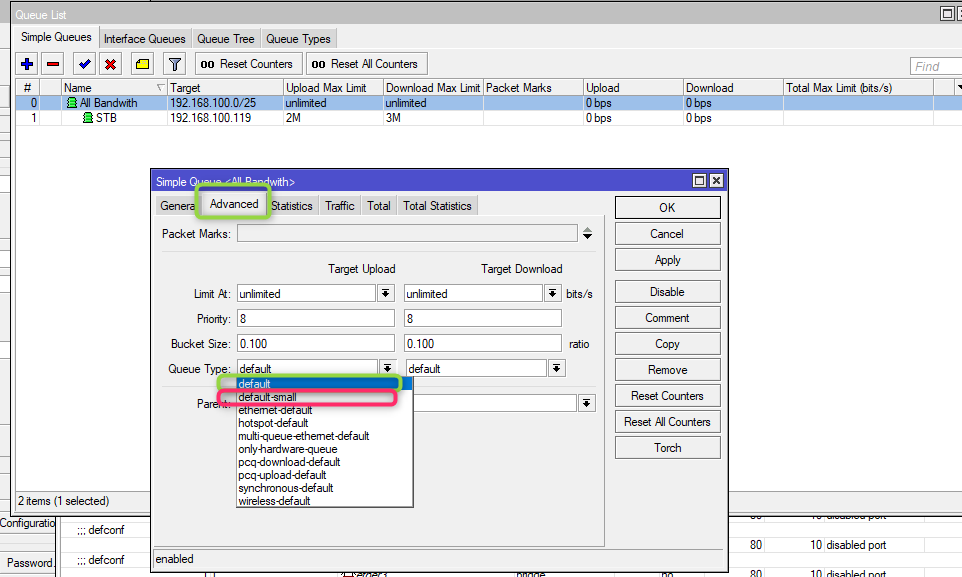962x577 pixels.
Task: Choose default queue type option
Action: click(324, 384)
